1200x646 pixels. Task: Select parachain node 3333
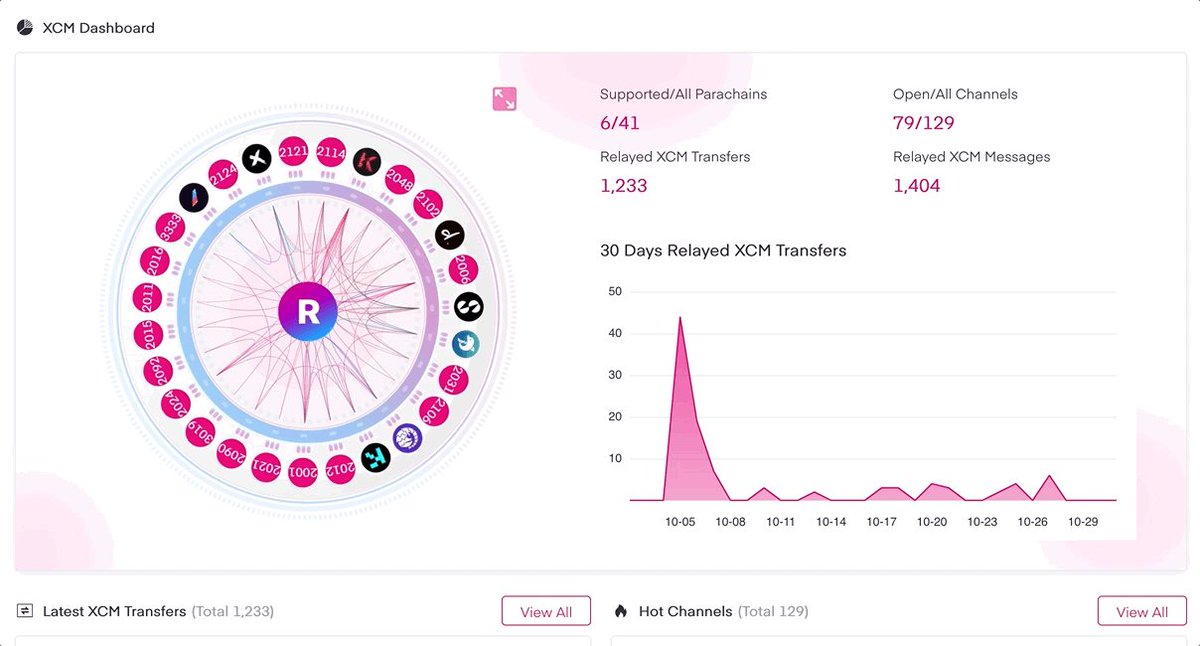169,228
